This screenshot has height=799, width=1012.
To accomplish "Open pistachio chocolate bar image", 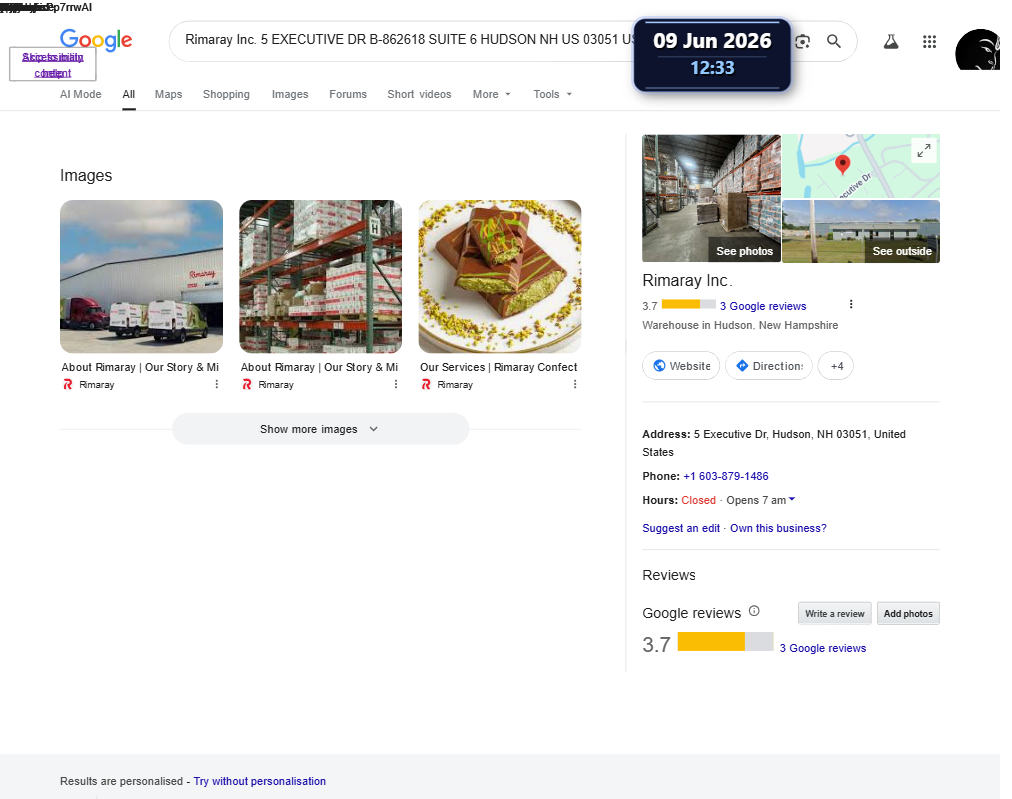I will point(500,276).
